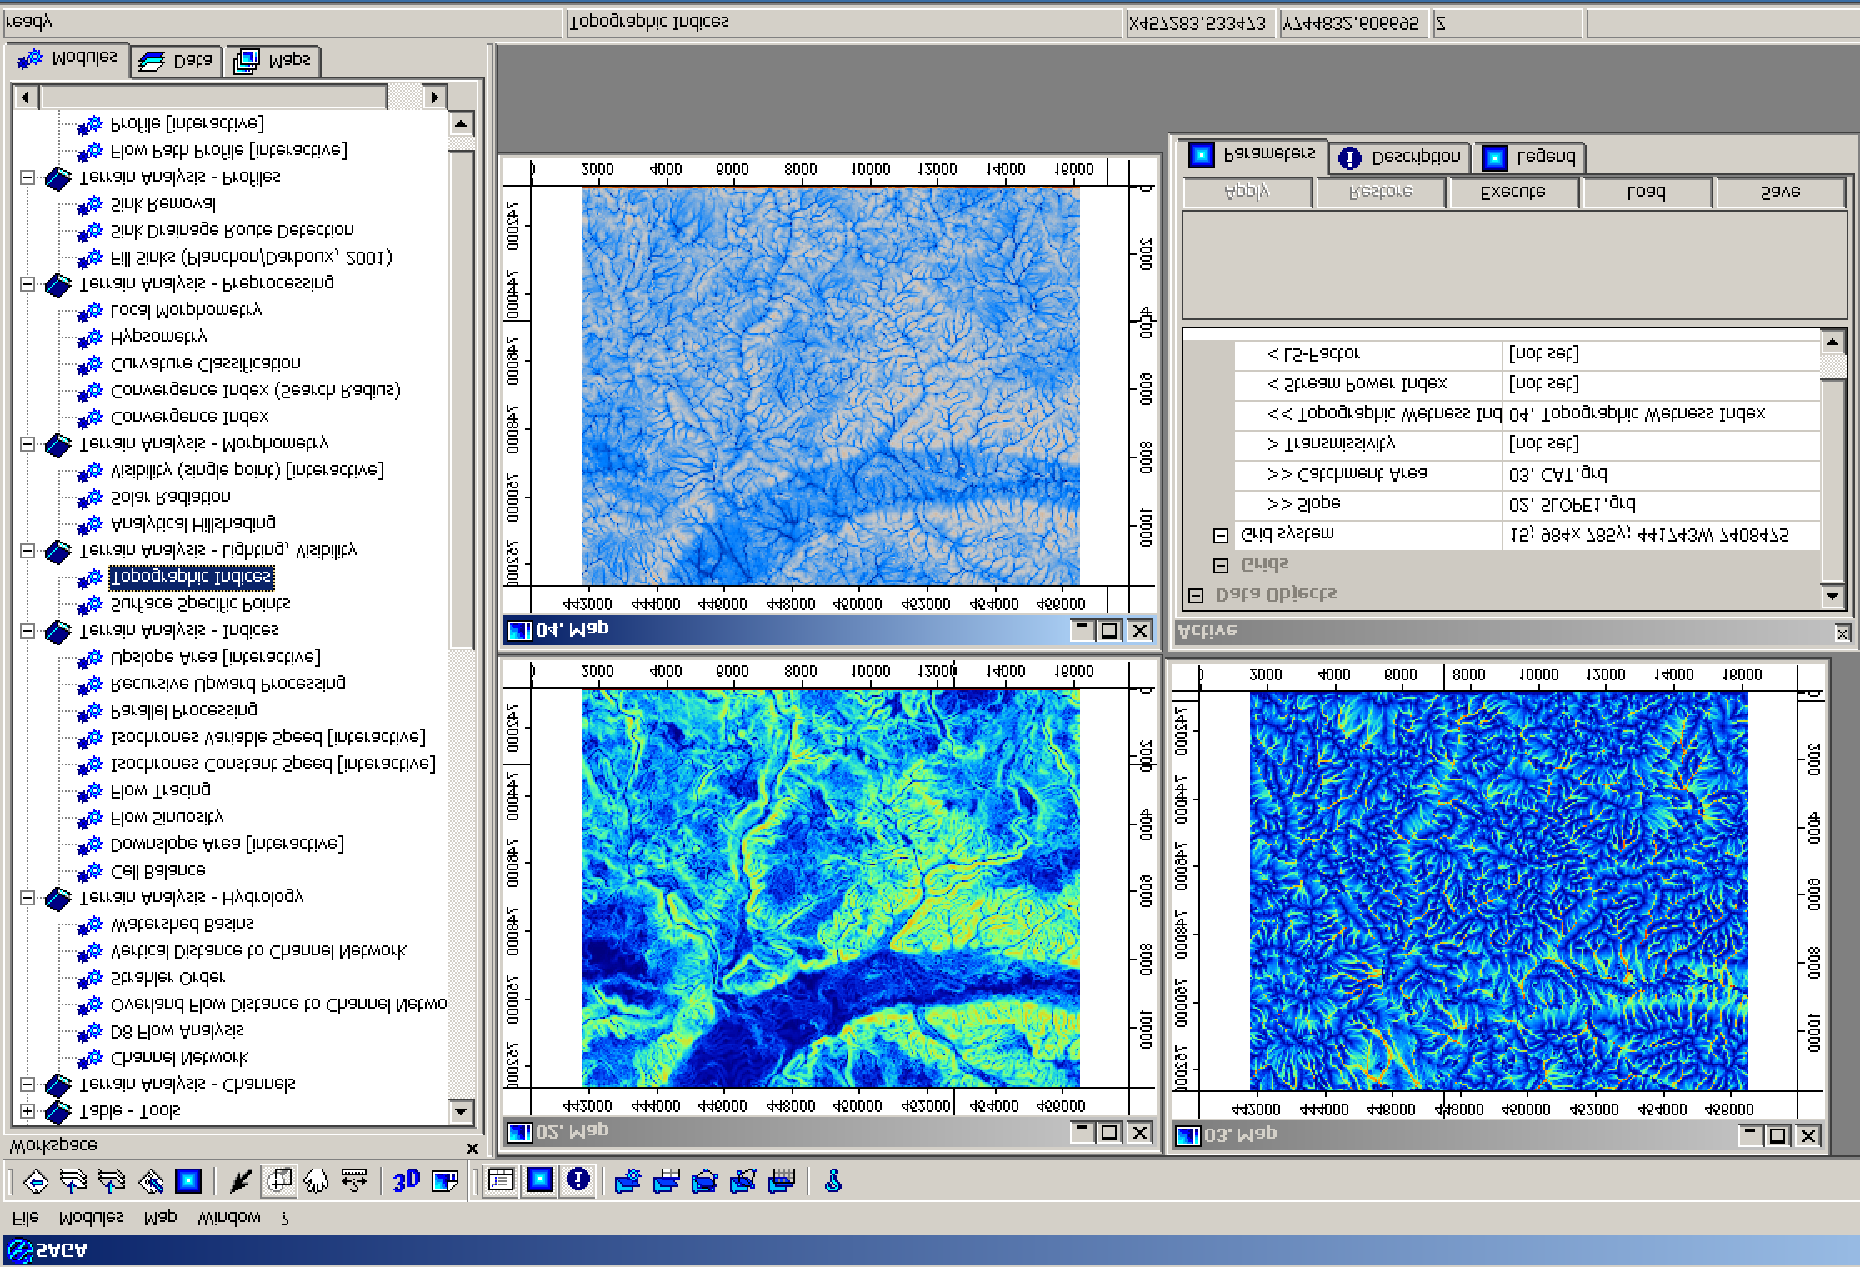The height and width of the screenshot is (1267, 1860).
Task: Click the Terrain Analysis - Hydrology book icon
Action: click(58, 898)
